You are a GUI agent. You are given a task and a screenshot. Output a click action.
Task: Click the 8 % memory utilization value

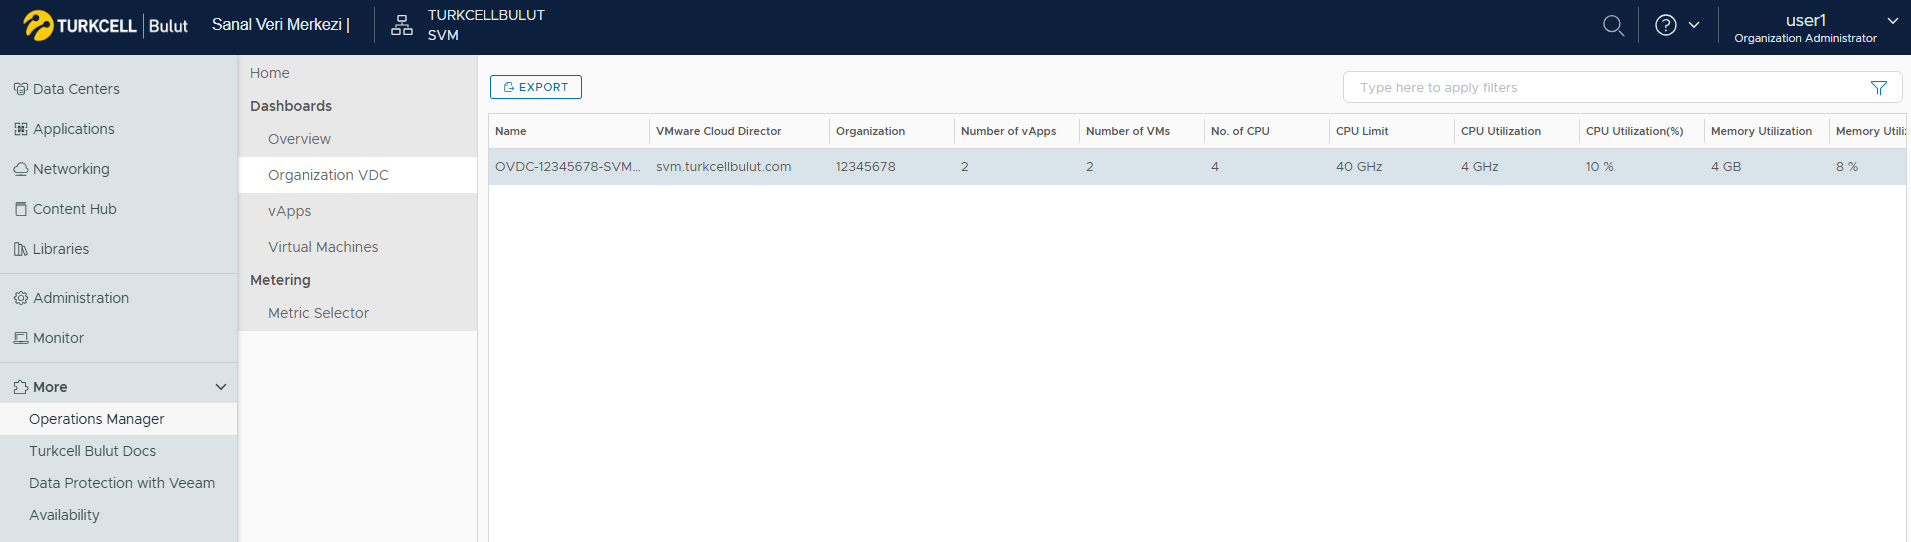pyautogui.click(x=1846, y=167)
